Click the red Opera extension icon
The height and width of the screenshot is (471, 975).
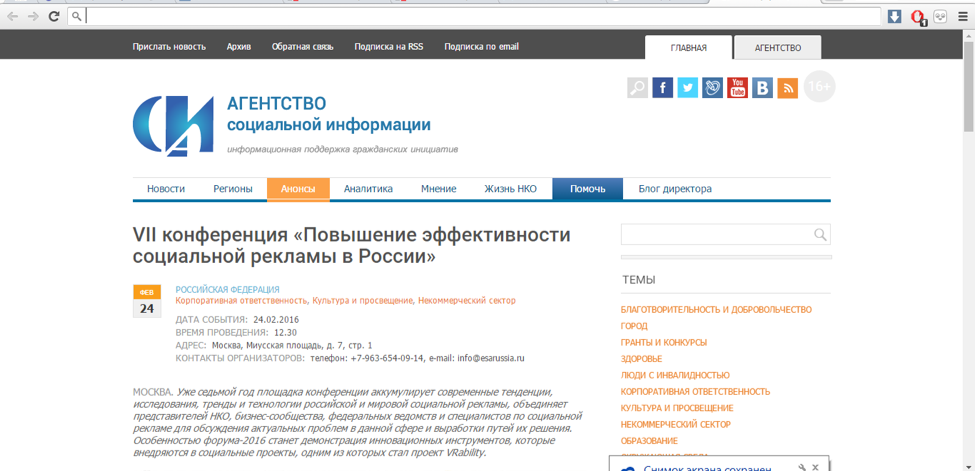click(x=917, y=17)
